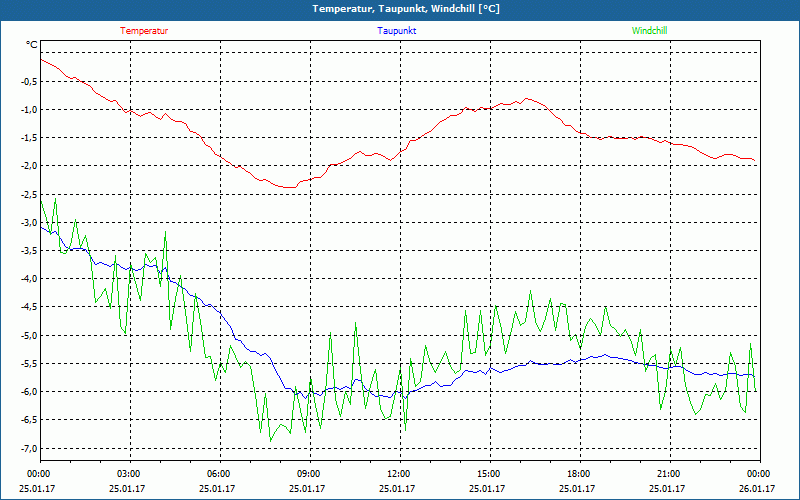The height and width of the screenshot is (500, 800).
Task: Click the -6,0 y-axis label
Action: click(x=29, y=392)
